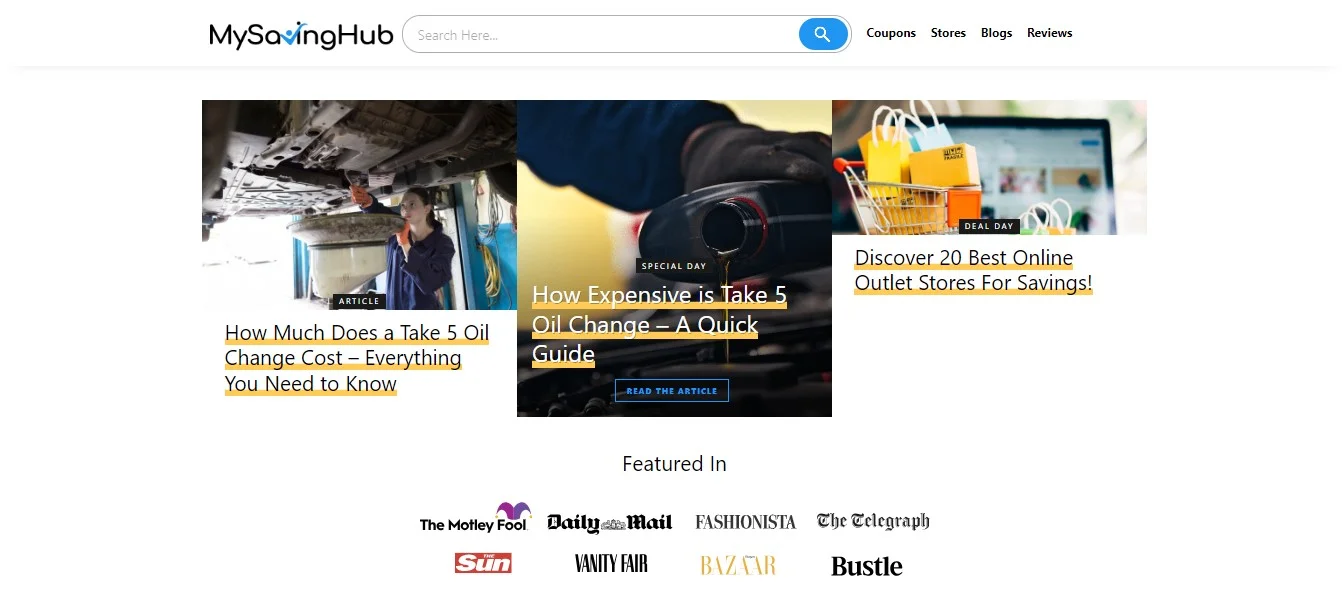Viewport: 1342px width, 600px height.
Task: Go to the Reviews page
Action: [1049, 33]
